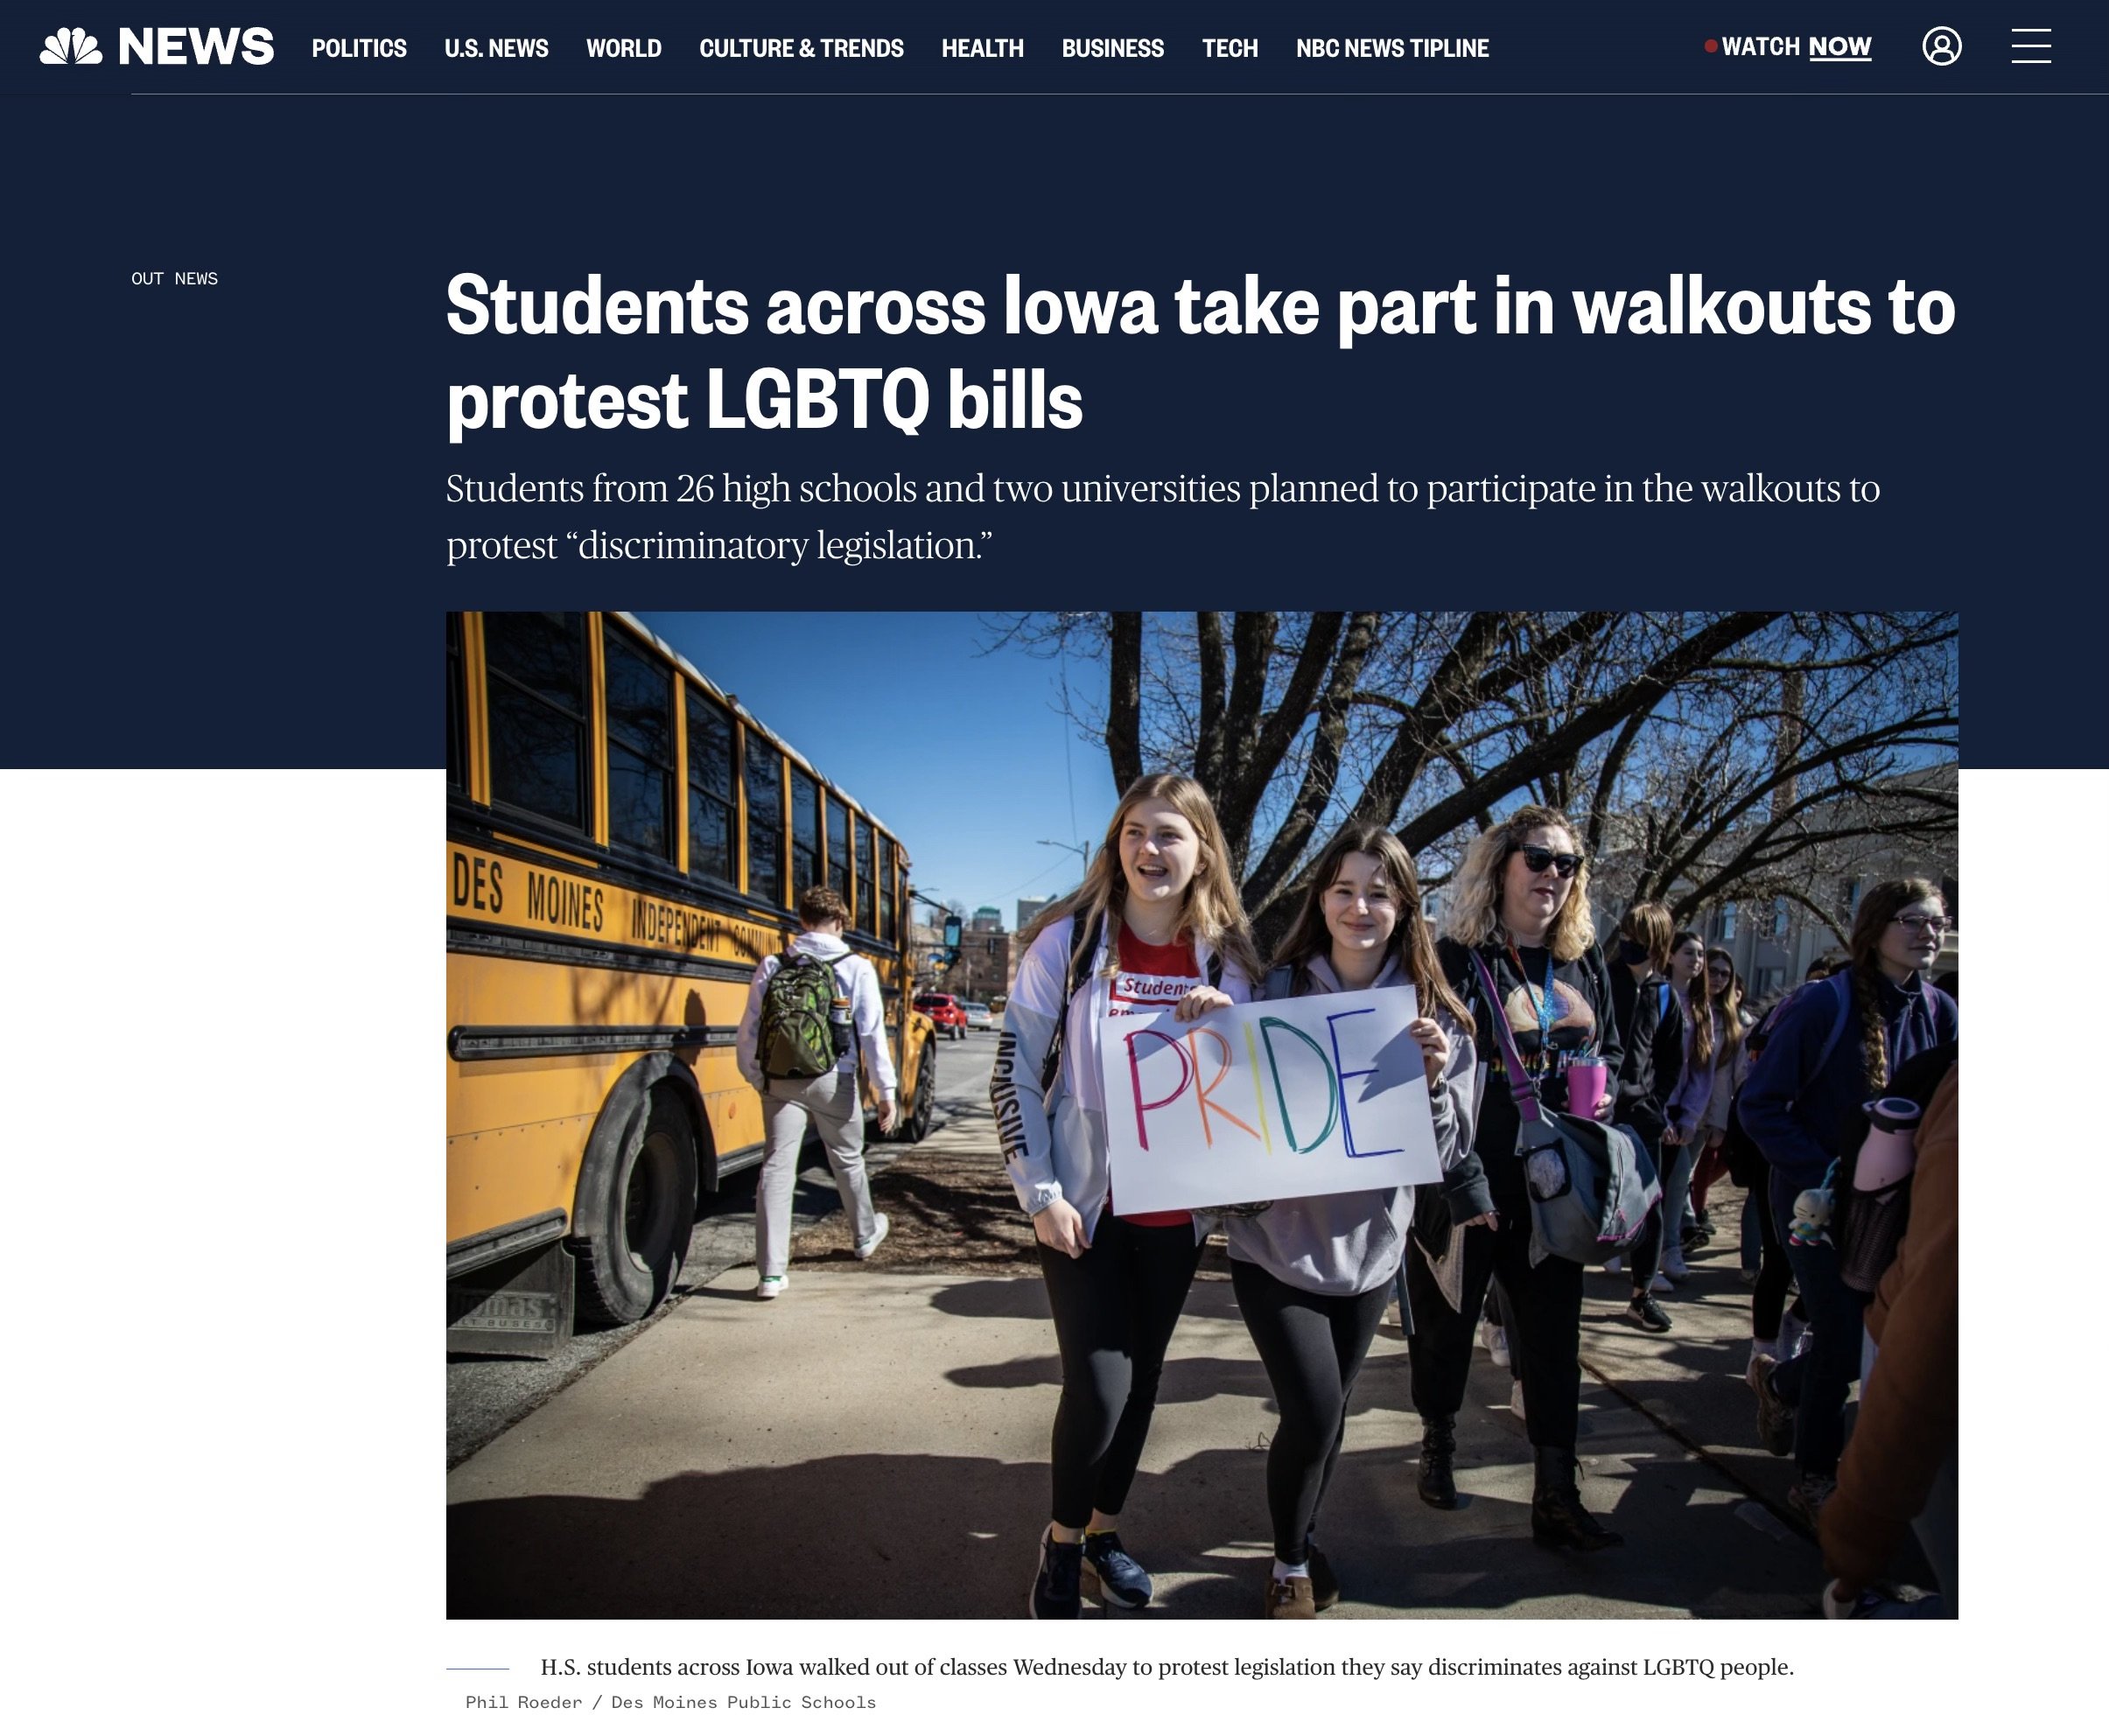Click the subheadline about 26 high schools
The image size is (2109, 1736).
tap(1162, 517)
